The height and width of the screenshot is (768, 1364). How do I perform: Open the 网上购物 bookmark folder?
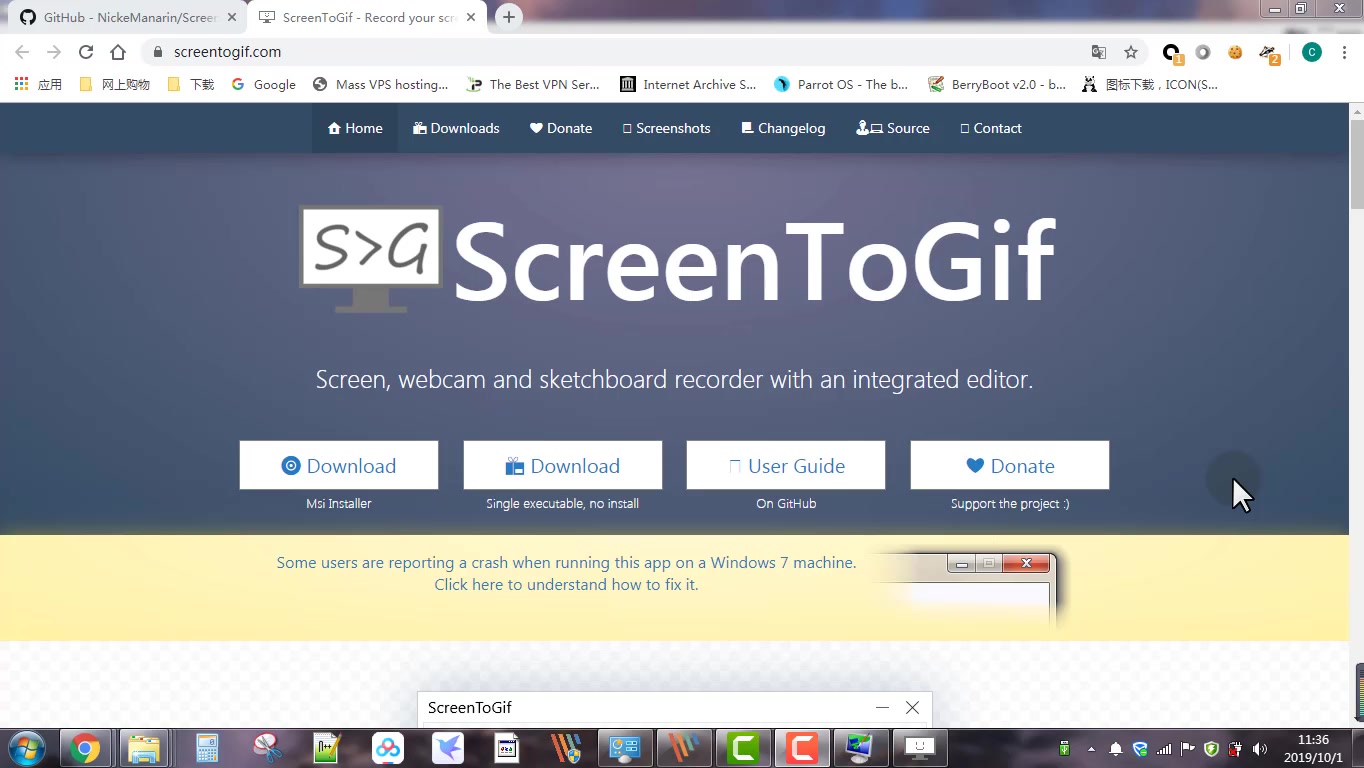[x=114, y=85]
